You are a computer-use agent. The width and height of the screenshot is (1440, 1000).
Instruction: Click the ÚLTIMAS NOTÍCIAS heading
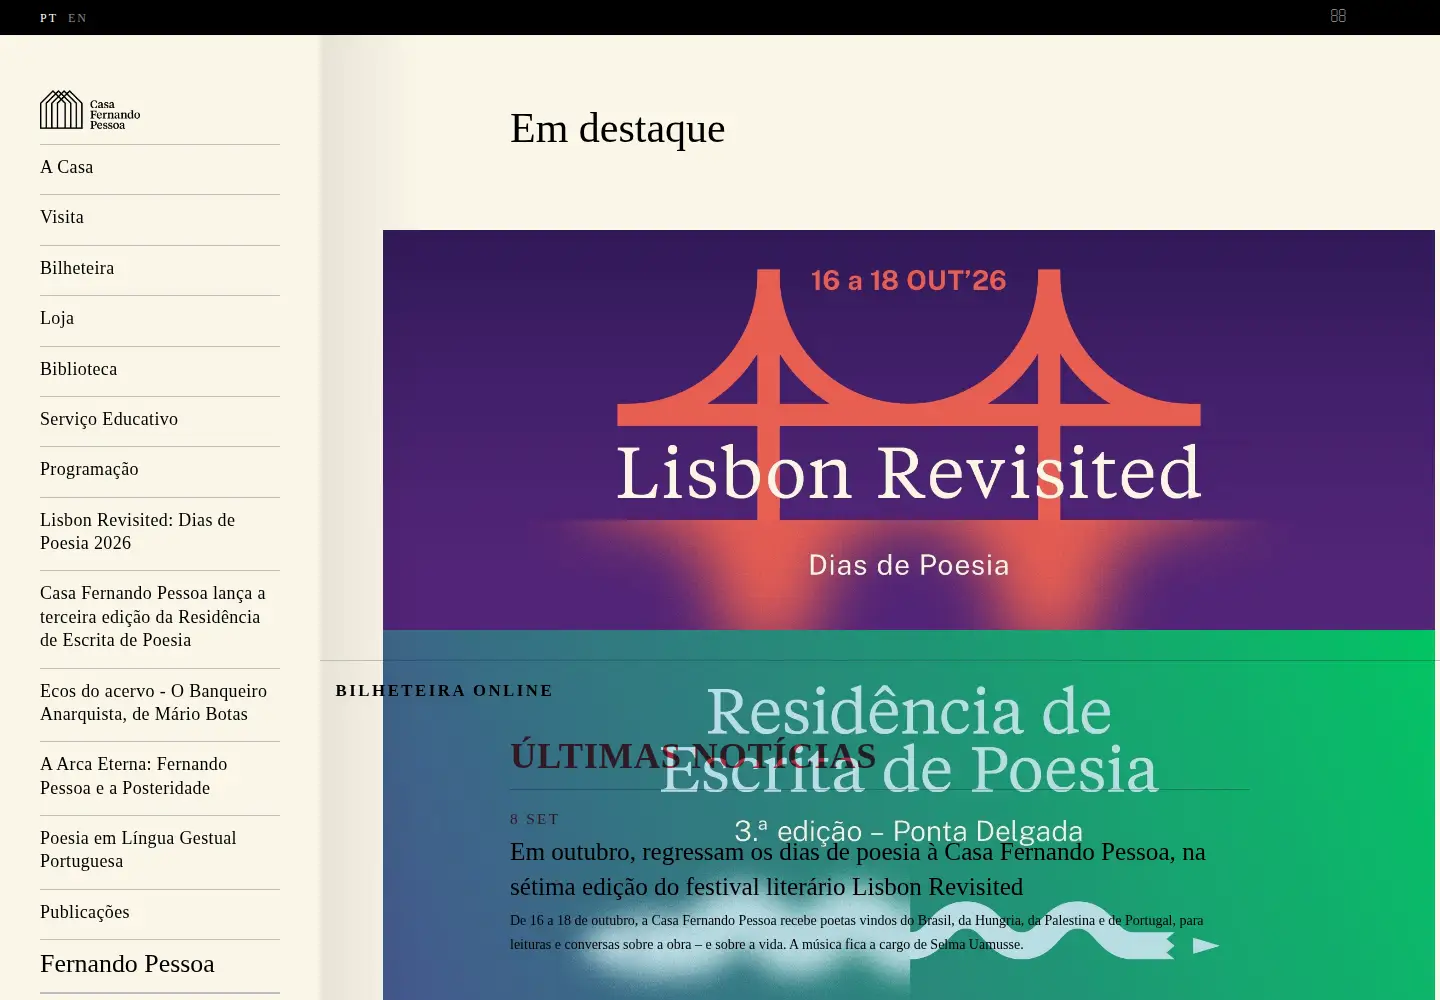tap(693, 756)
